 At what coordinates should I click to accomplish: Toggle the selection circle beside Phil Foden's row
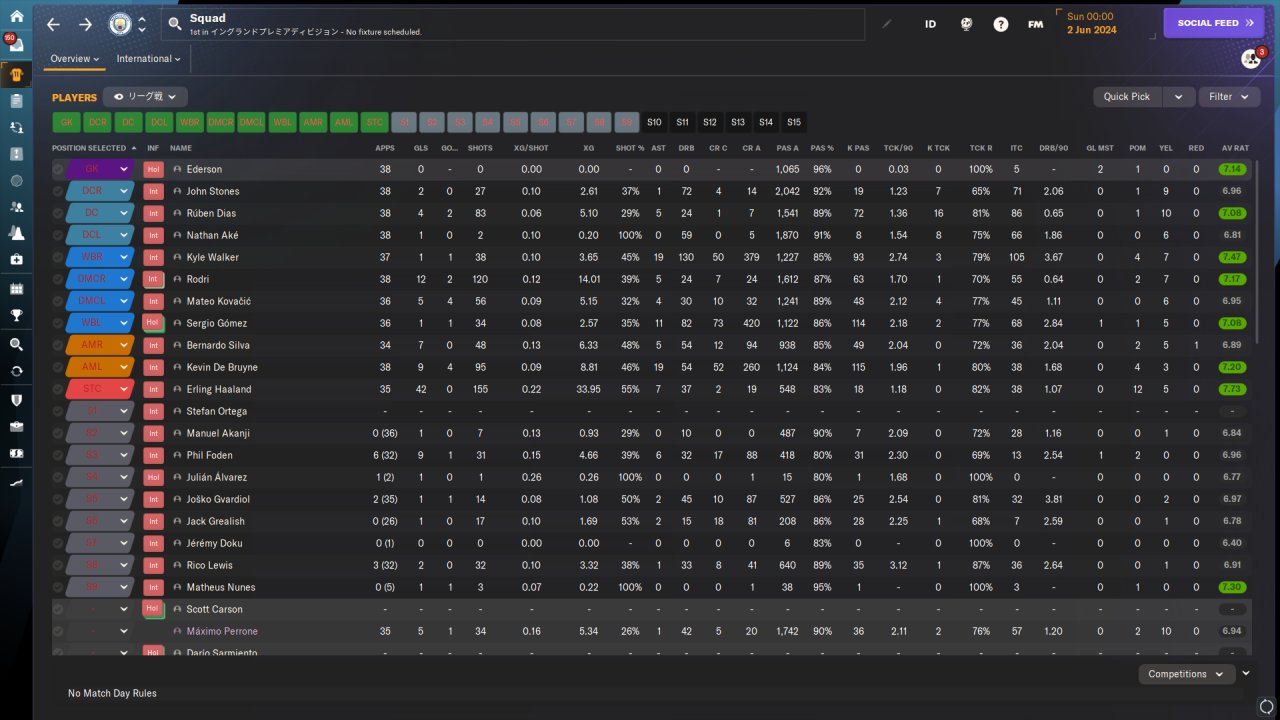pyautogui.click(x=58, y=455)
